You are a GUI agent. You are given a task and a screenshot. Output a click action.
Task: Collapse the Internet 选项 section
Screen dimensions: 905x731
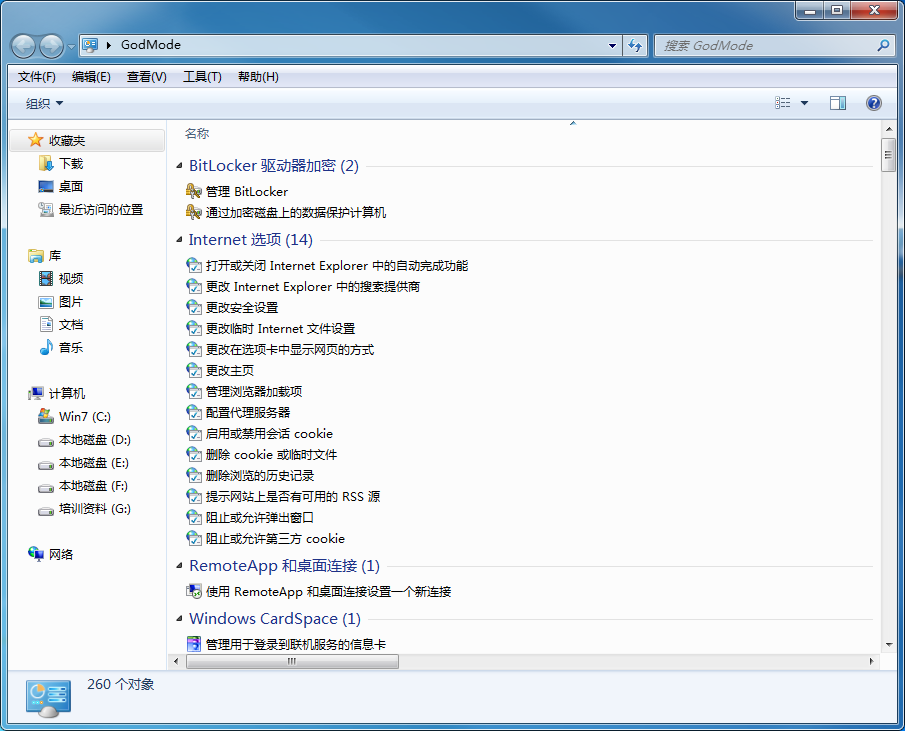[178, 240]
